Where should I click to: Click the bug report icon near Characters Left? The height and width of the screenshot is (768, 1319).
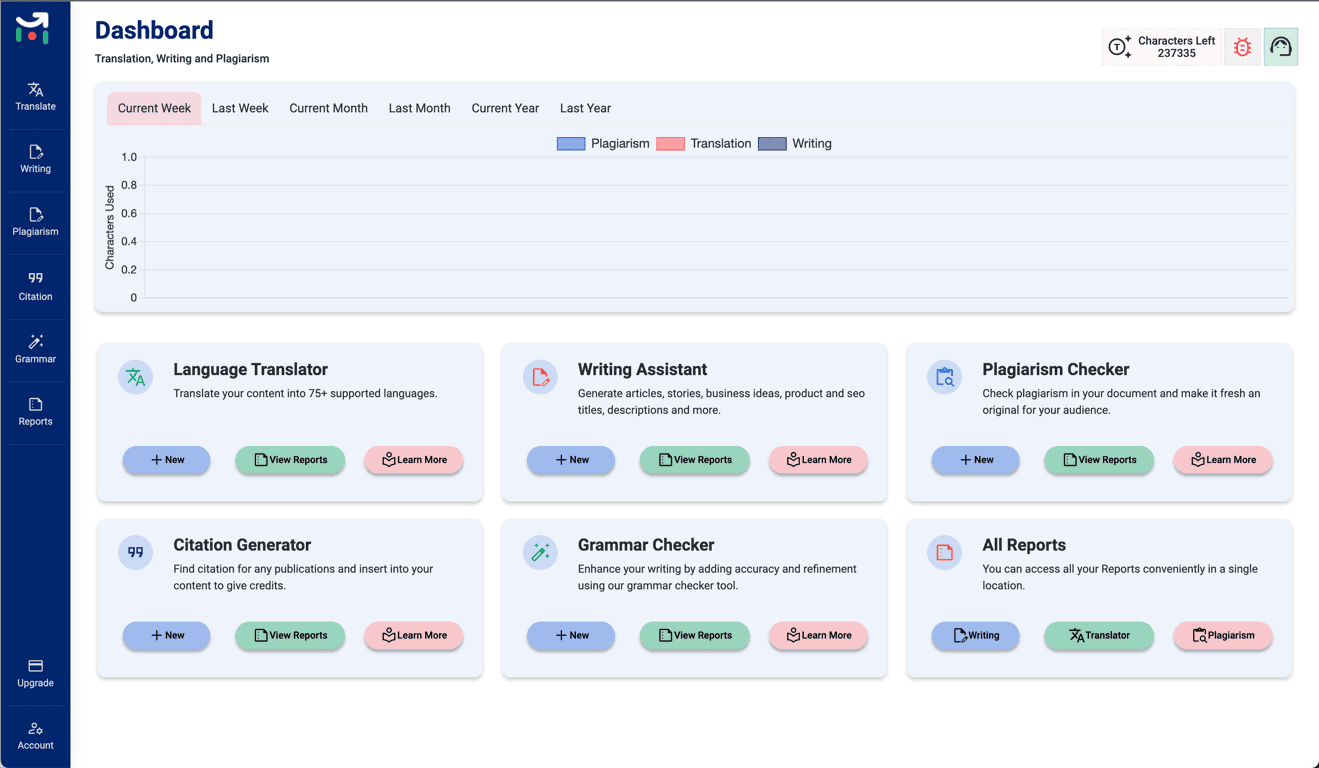(1242, 46)
